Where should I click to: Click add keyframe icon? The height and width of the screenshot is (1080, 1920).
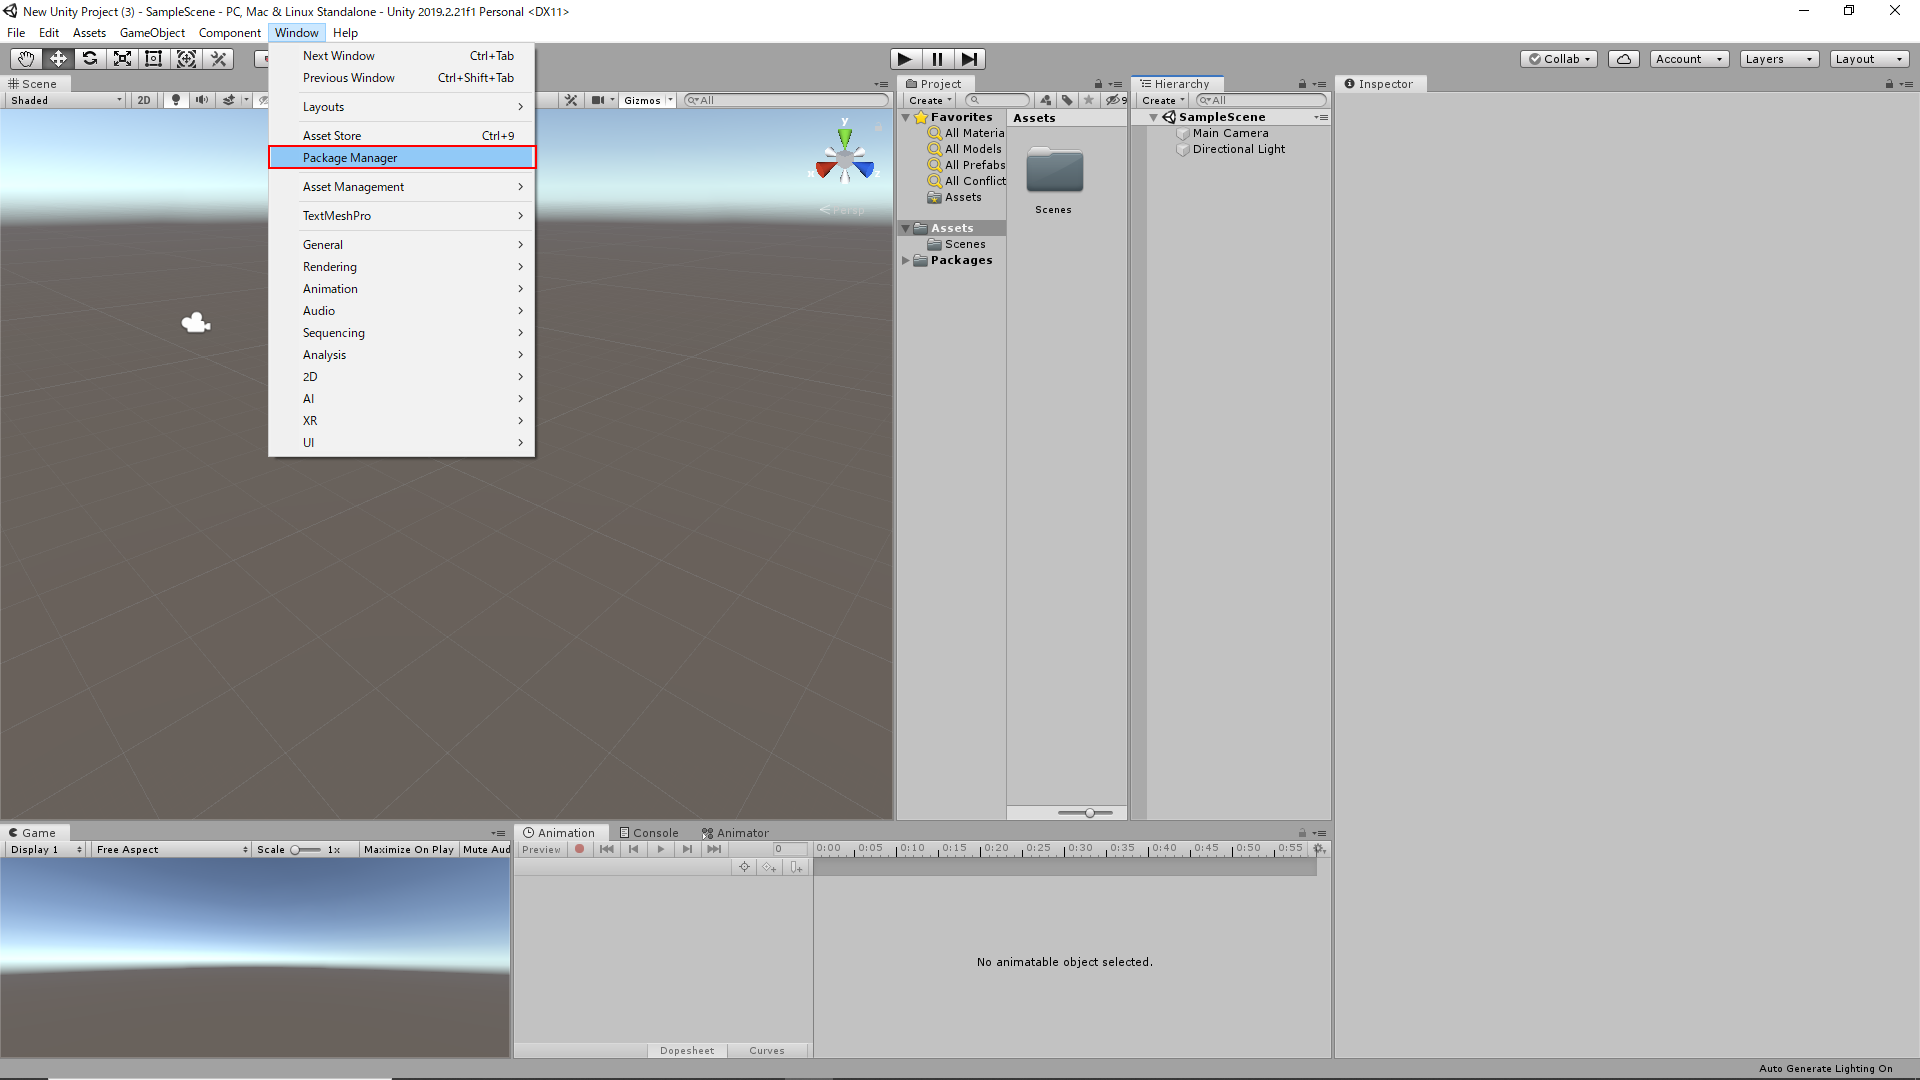[x=769, y=867]
